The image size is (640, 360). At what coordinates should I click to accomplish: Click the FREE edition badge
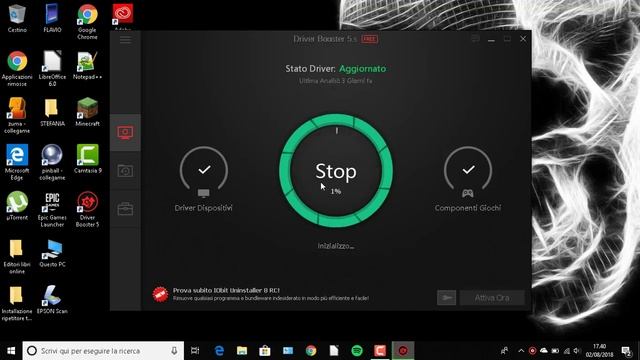[x=369, y=39]
